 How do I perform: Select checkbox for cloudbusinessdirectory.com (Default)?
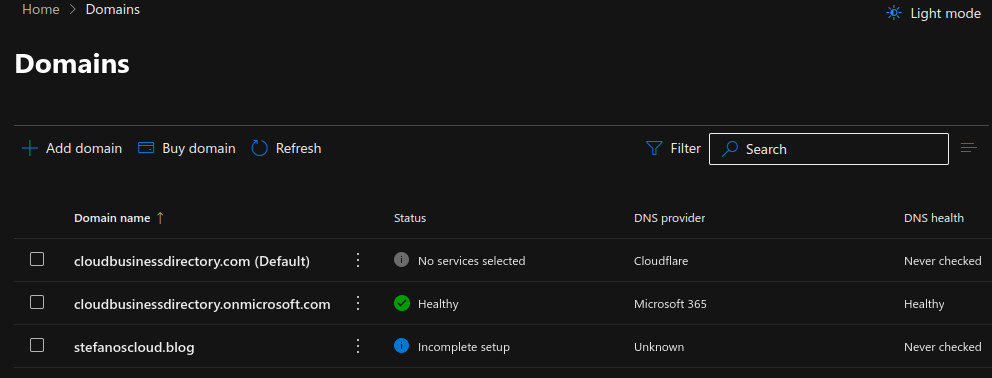(x=37, y=259)
